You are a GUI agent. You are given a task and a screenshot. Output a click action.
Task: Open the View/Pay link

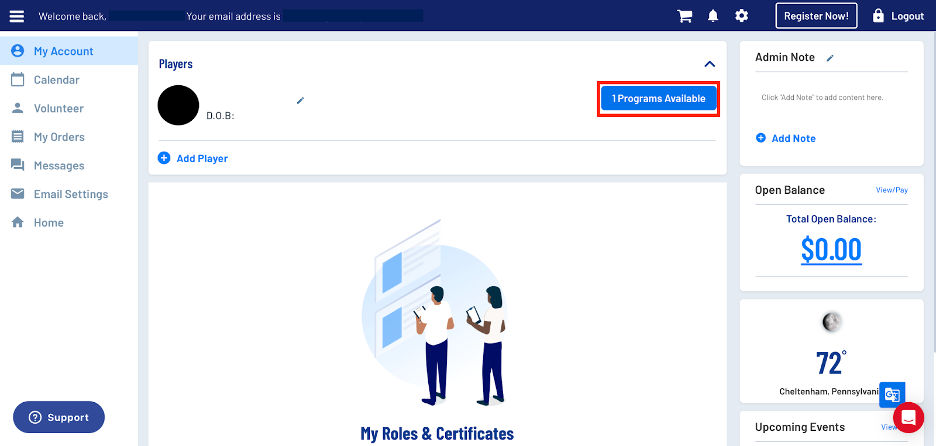(892, 190)
